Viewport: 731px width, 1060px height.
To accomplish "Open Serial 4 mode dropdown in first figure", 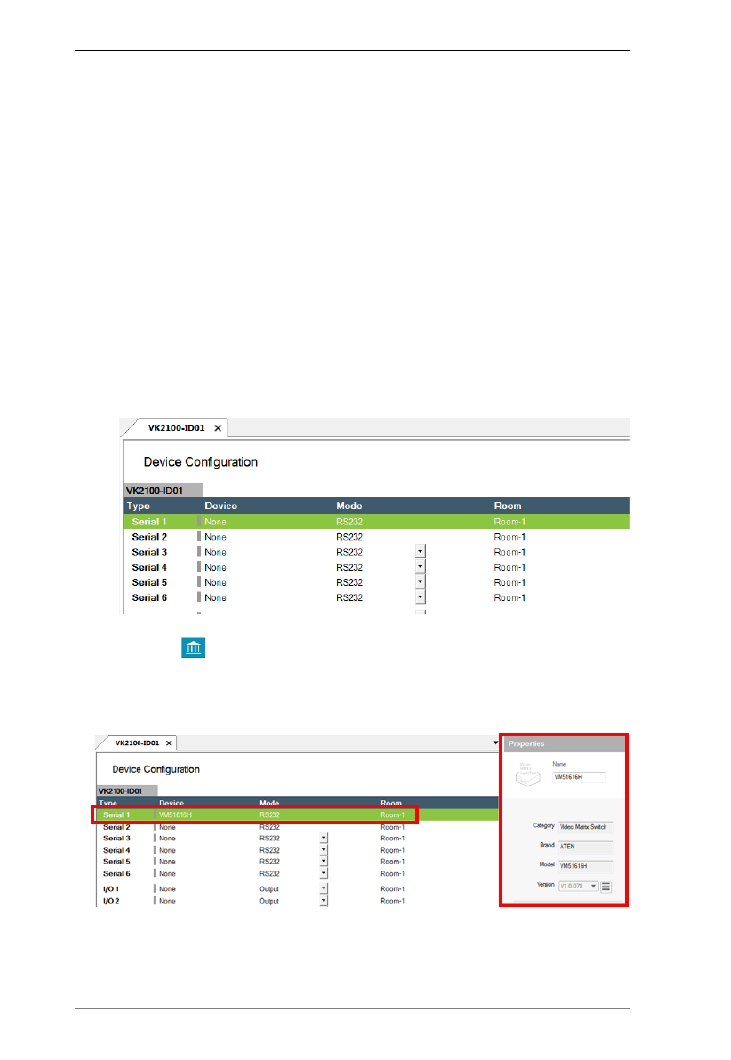I will click(x=420, y=567).
